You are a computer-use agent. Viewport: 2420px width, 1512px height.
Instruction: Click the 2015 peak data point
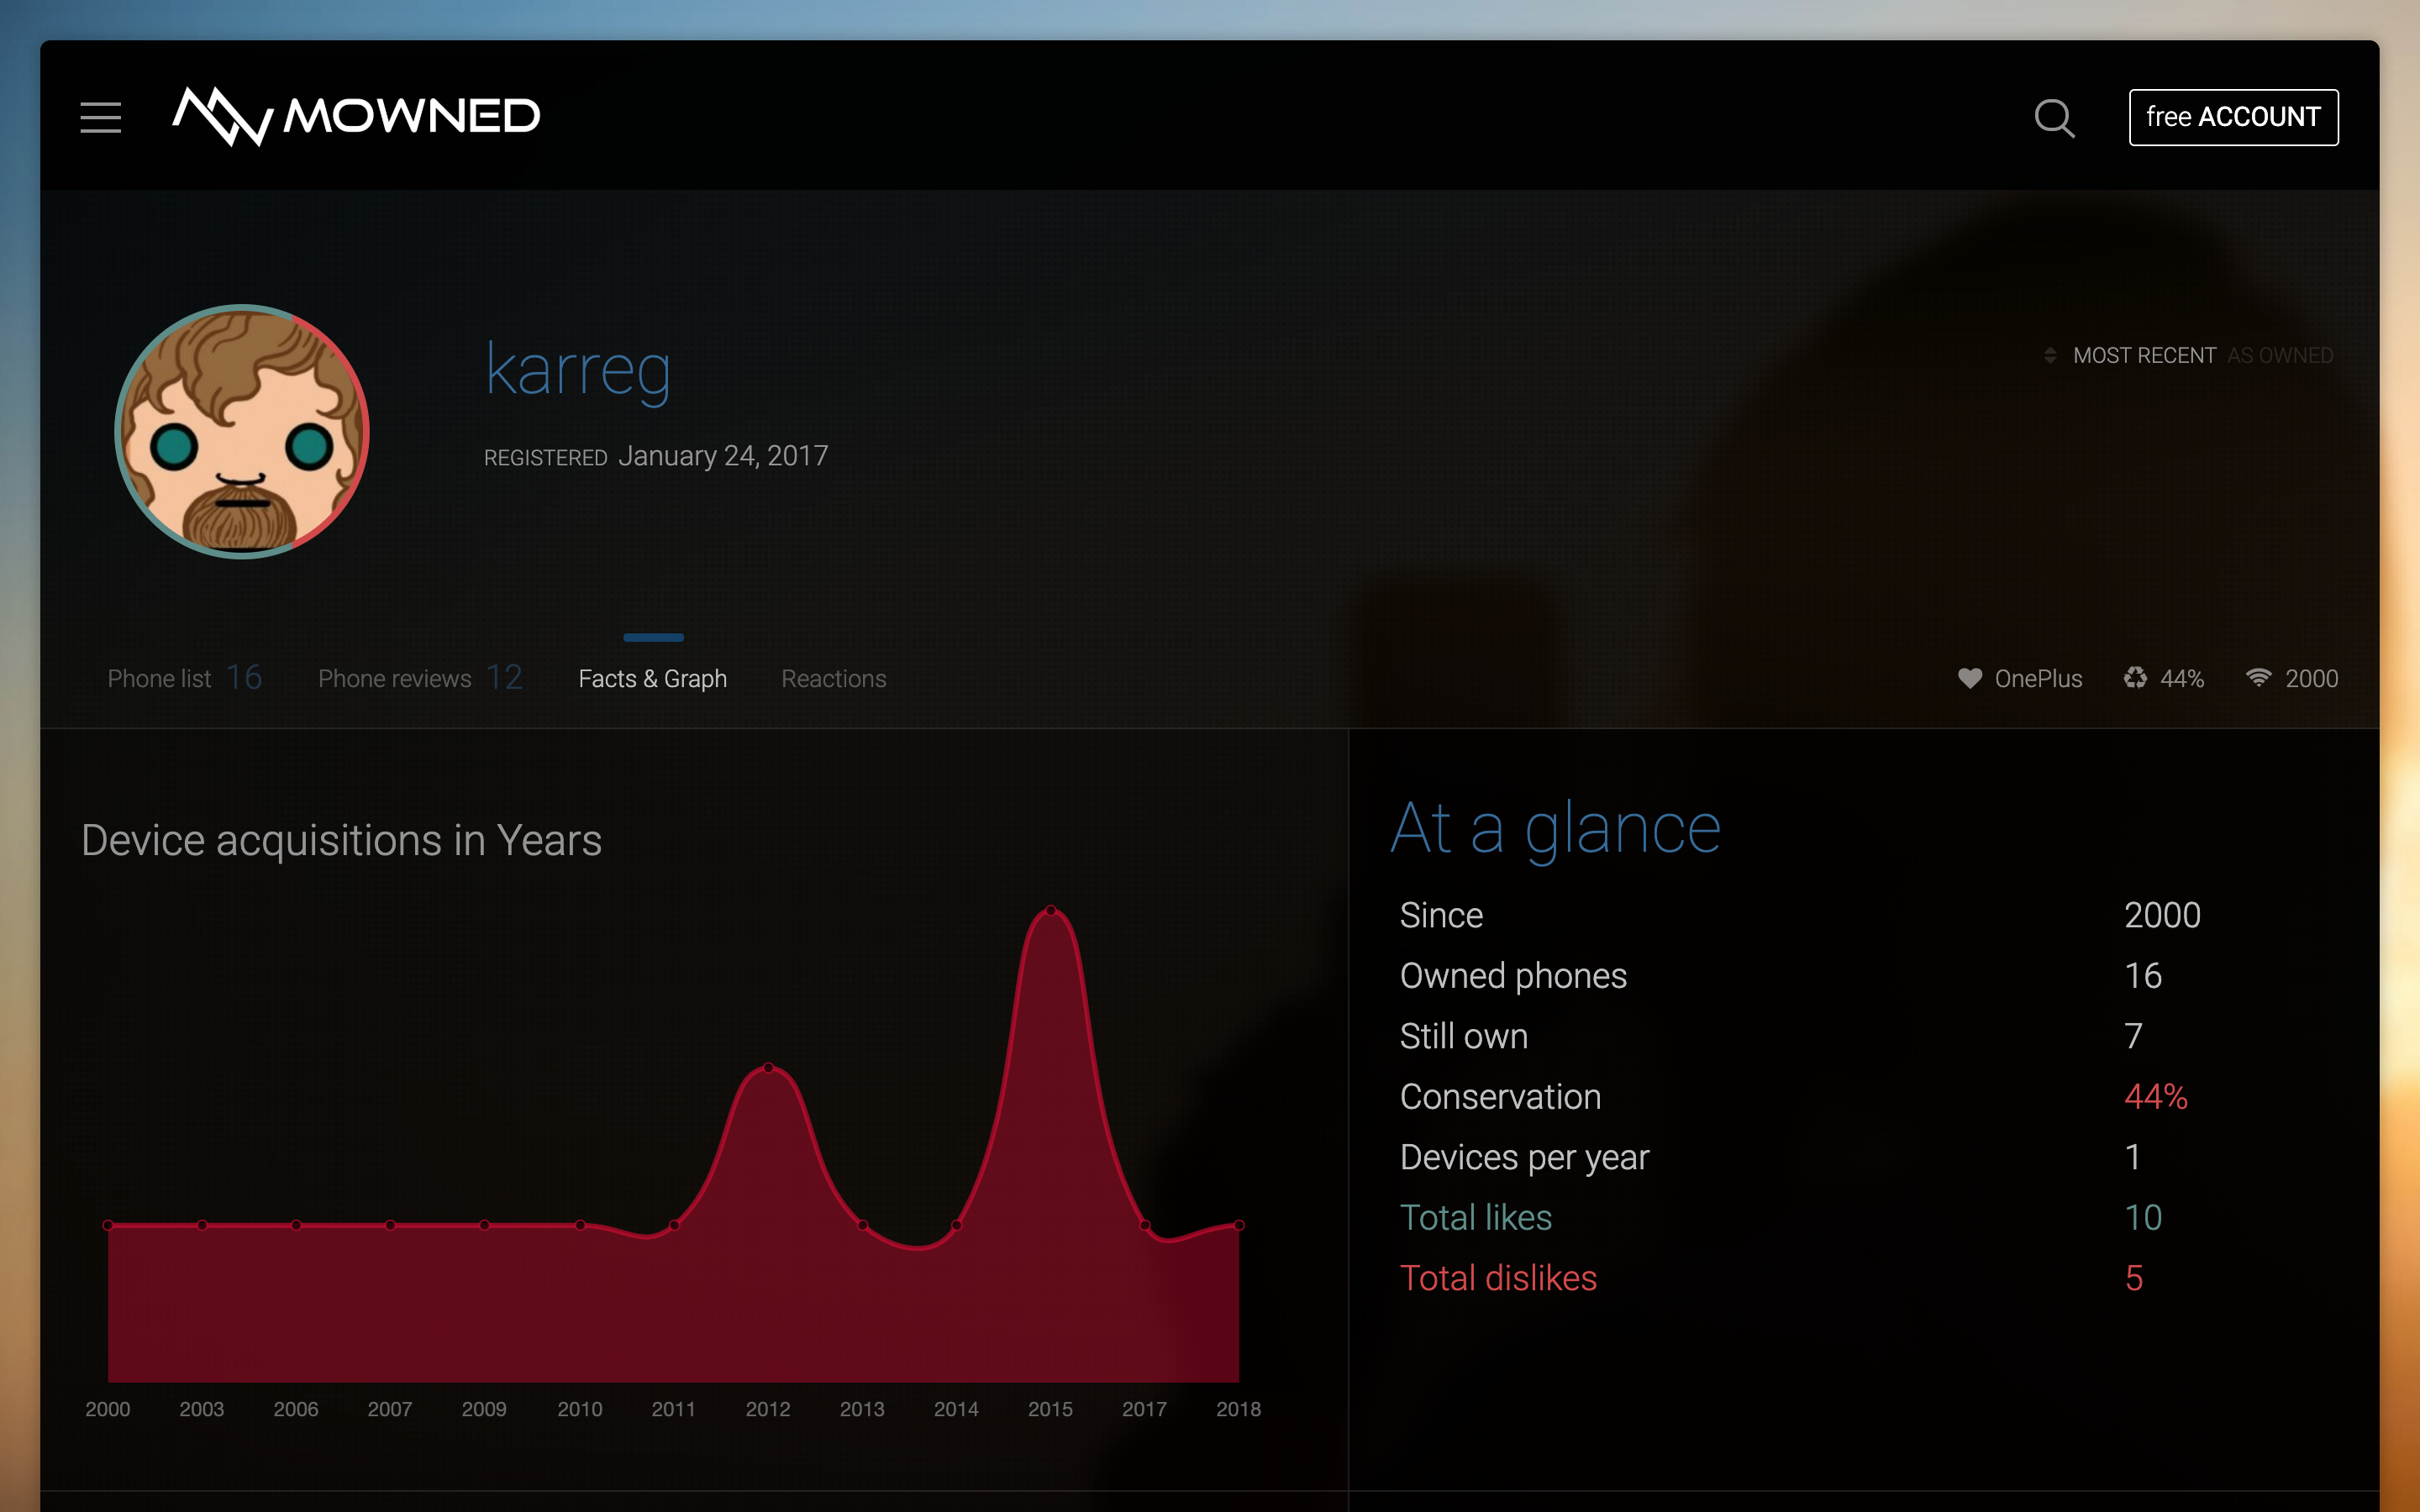tap(1050, 910)
